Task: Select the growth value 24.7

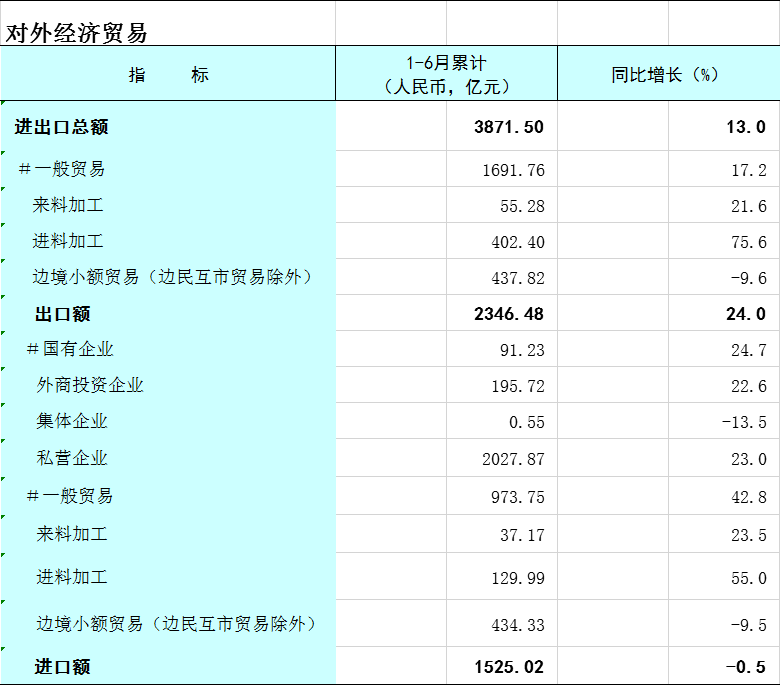Action: tap(749, 350)
